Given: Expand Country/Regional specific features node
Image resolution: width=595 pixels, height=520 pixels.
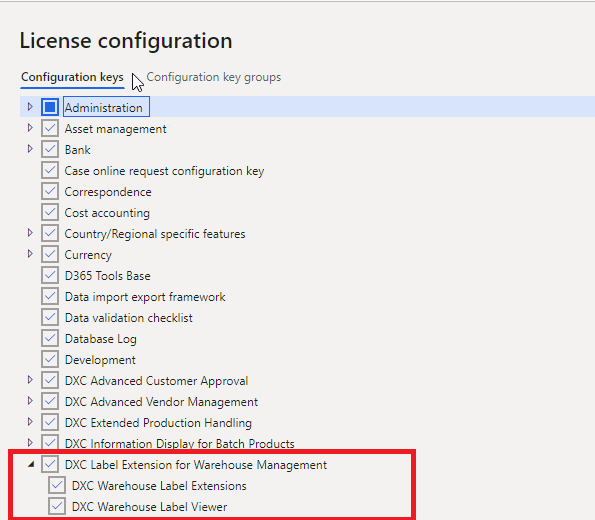Looking at the screenshot, I should click(x=30, y=233).
